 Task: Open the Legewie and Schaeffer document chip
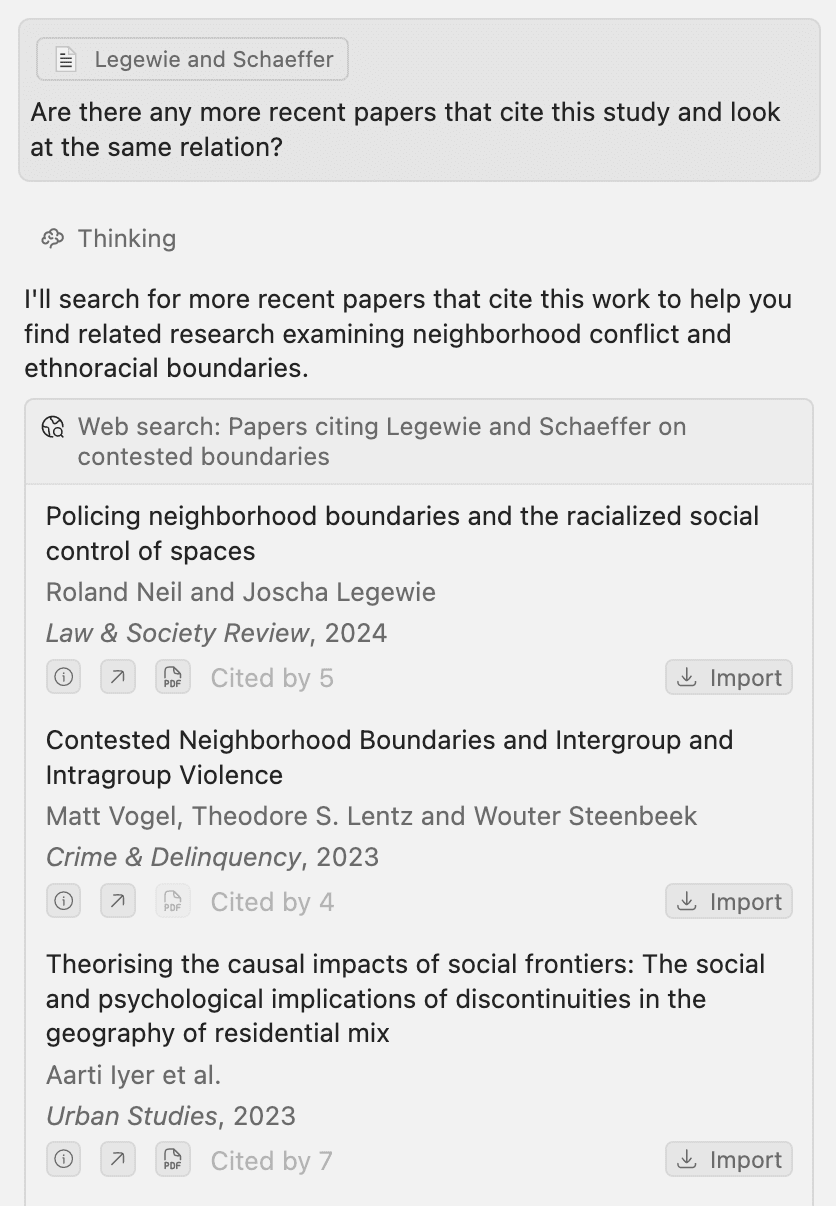tap(193, 60)
